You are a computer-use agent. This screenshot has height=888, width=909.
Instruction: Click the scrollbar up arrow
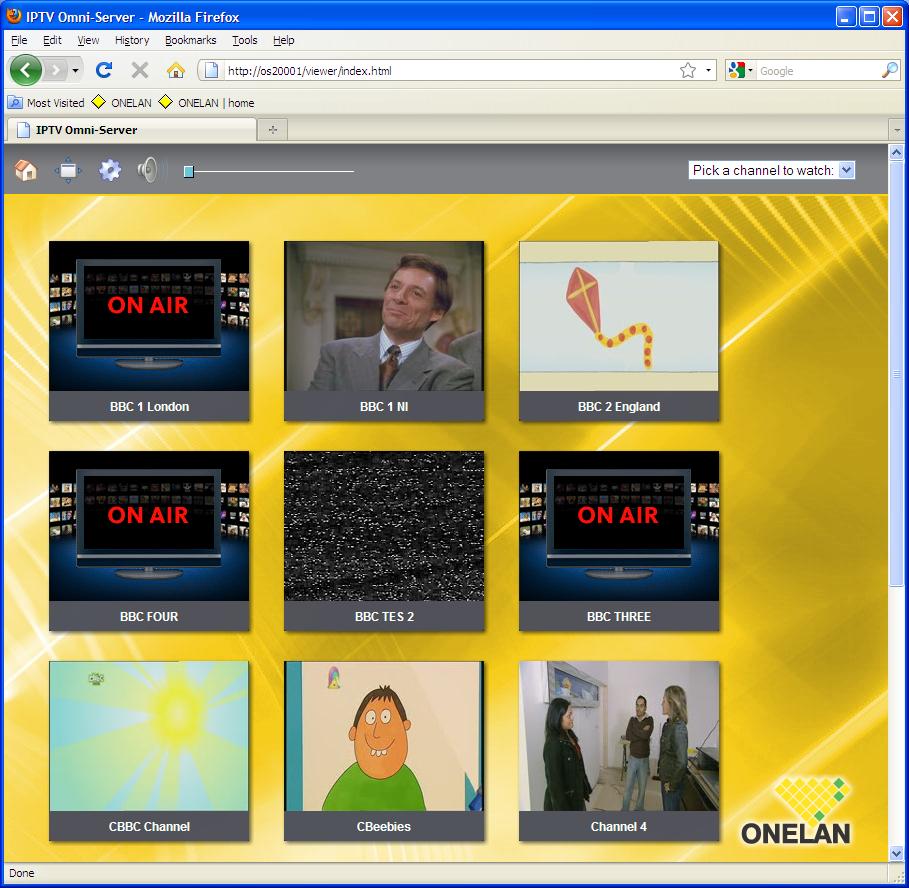pyautogui.click(x=896, y=153)
